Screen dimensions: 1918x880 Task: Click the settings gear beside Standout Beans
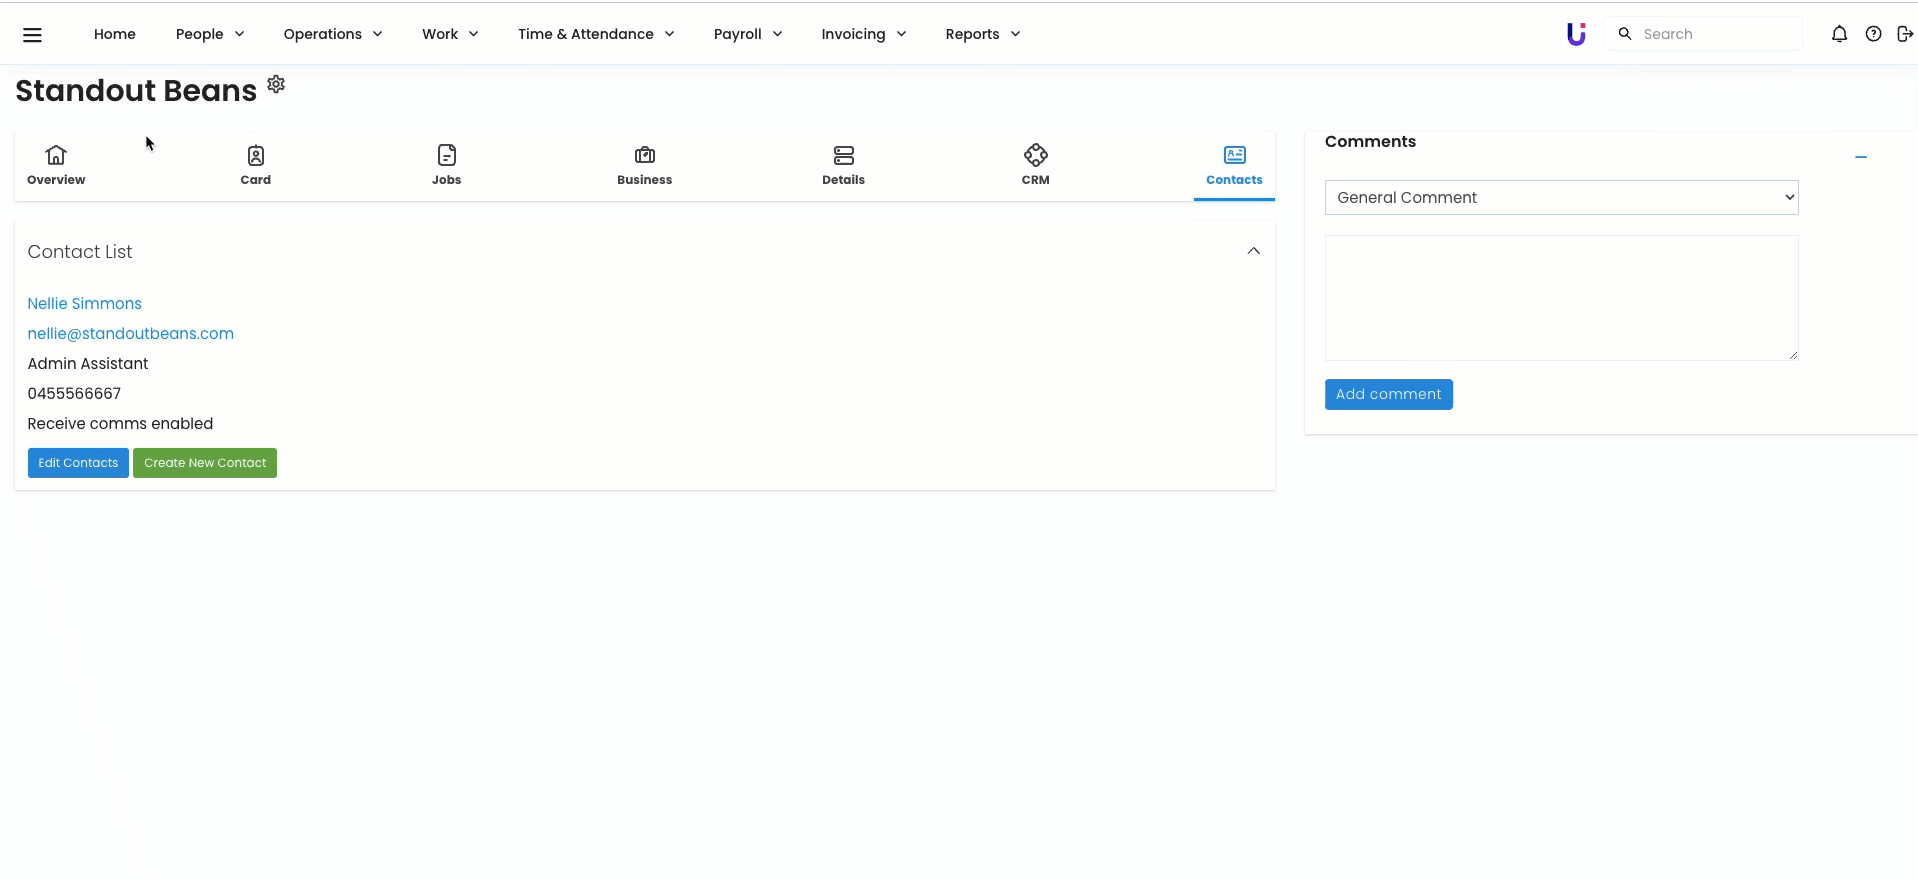(x=276, y=84)
